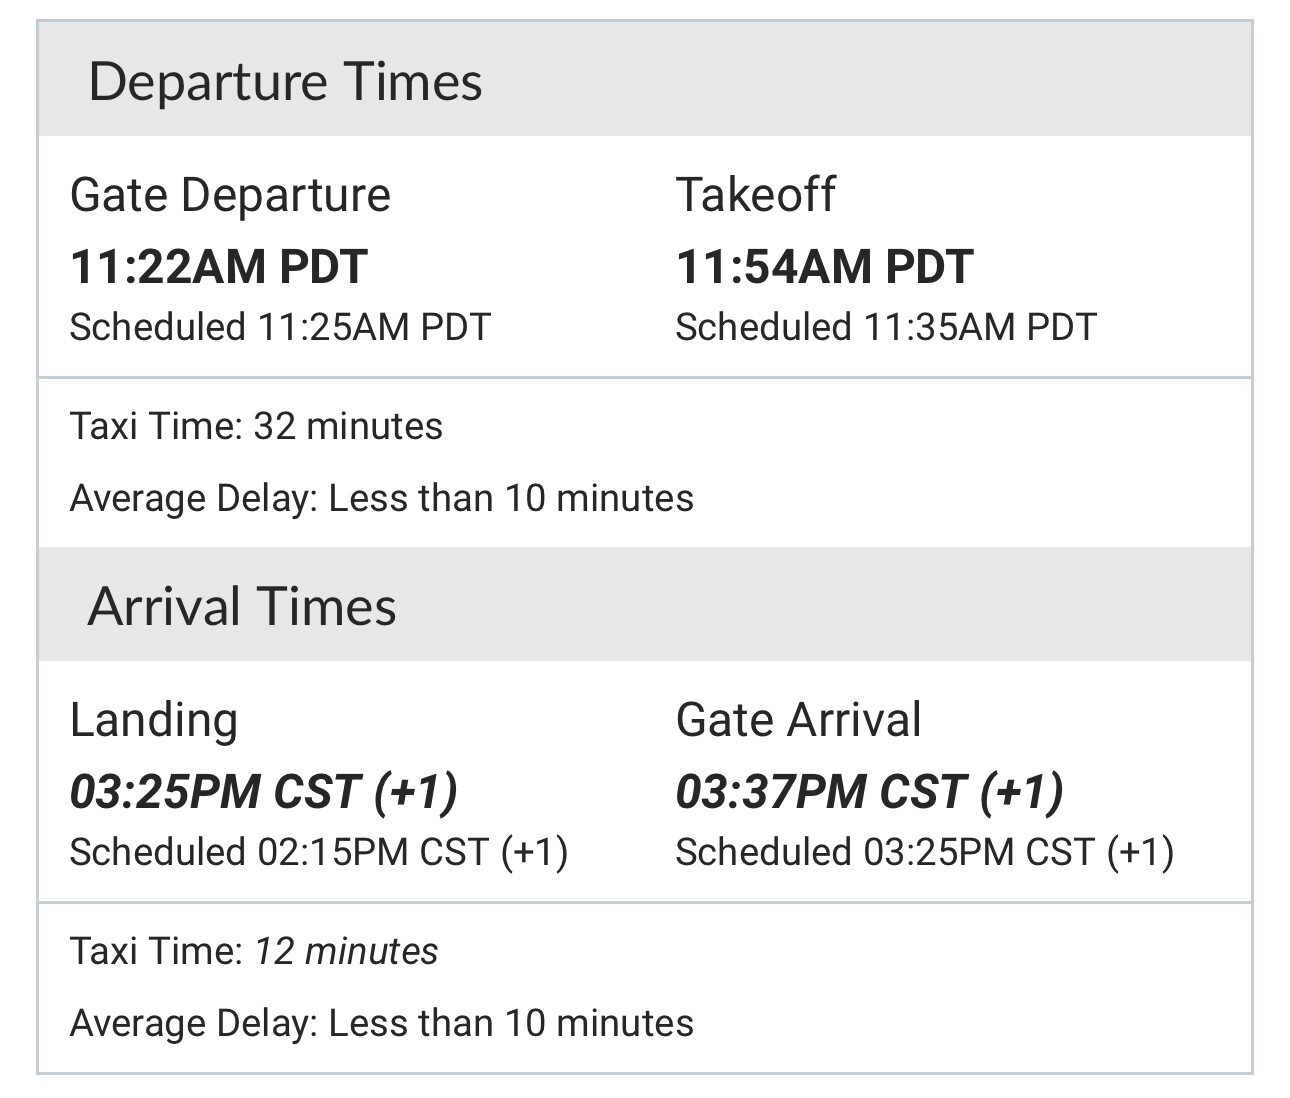Click Scheduled 11:35AM PDT text

(886, 327)
